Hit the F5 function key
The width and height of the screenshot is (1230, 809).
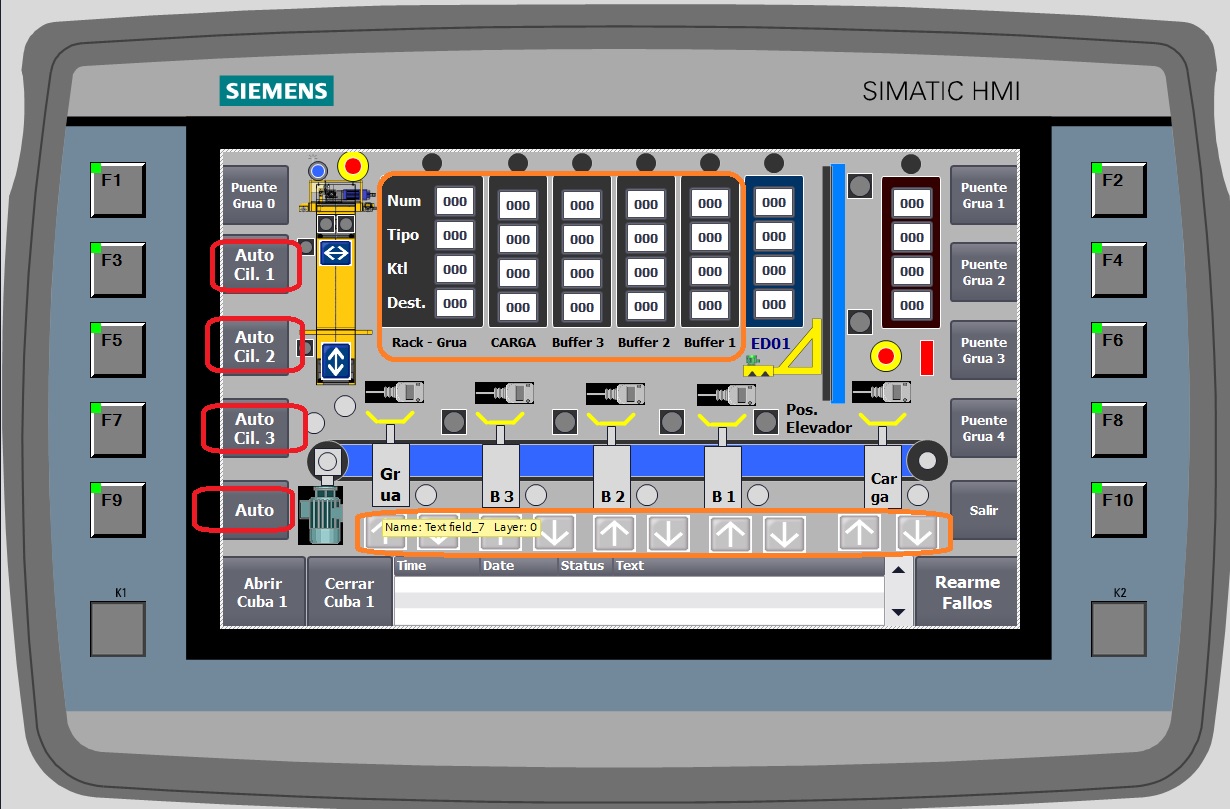pyautogui.click(x=117, y=349)
